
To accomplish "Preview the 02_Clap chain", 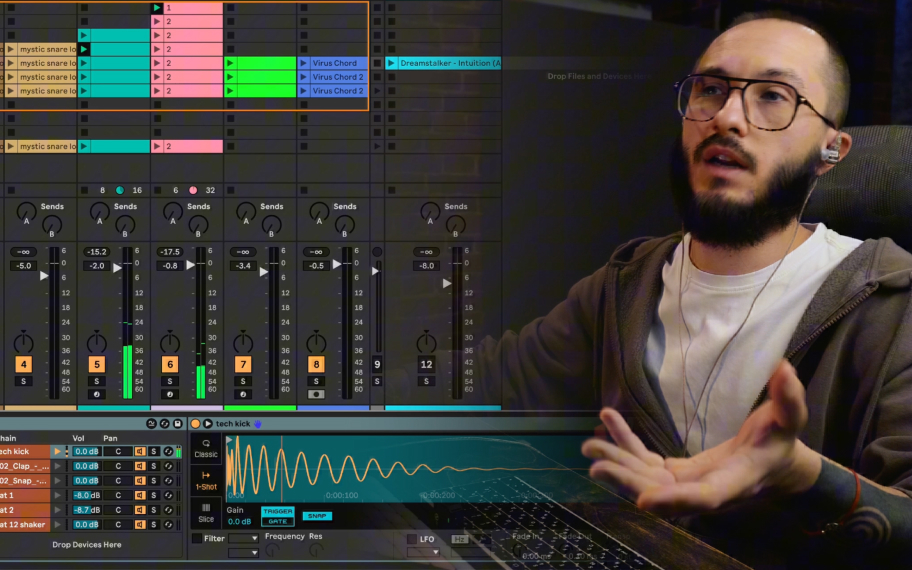I will click(x=57, y=466).
